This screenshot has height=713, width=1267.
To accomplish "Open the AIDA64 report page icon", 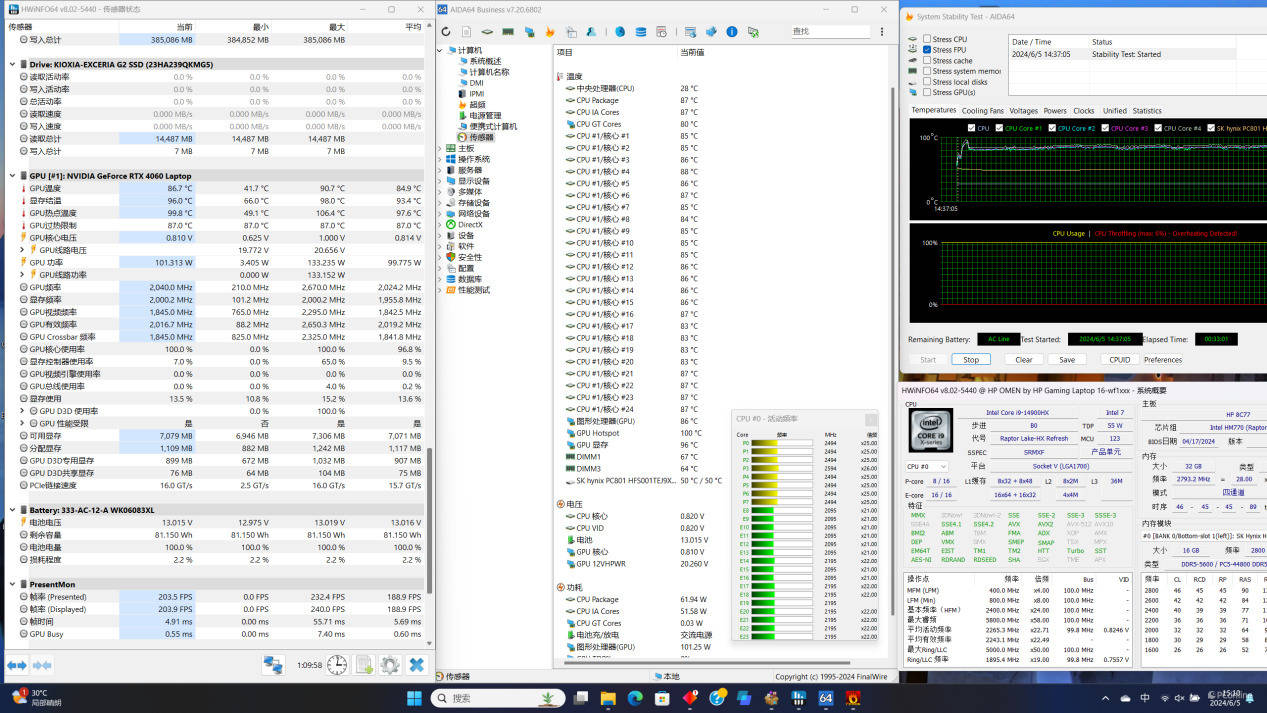I will point(466,32).
